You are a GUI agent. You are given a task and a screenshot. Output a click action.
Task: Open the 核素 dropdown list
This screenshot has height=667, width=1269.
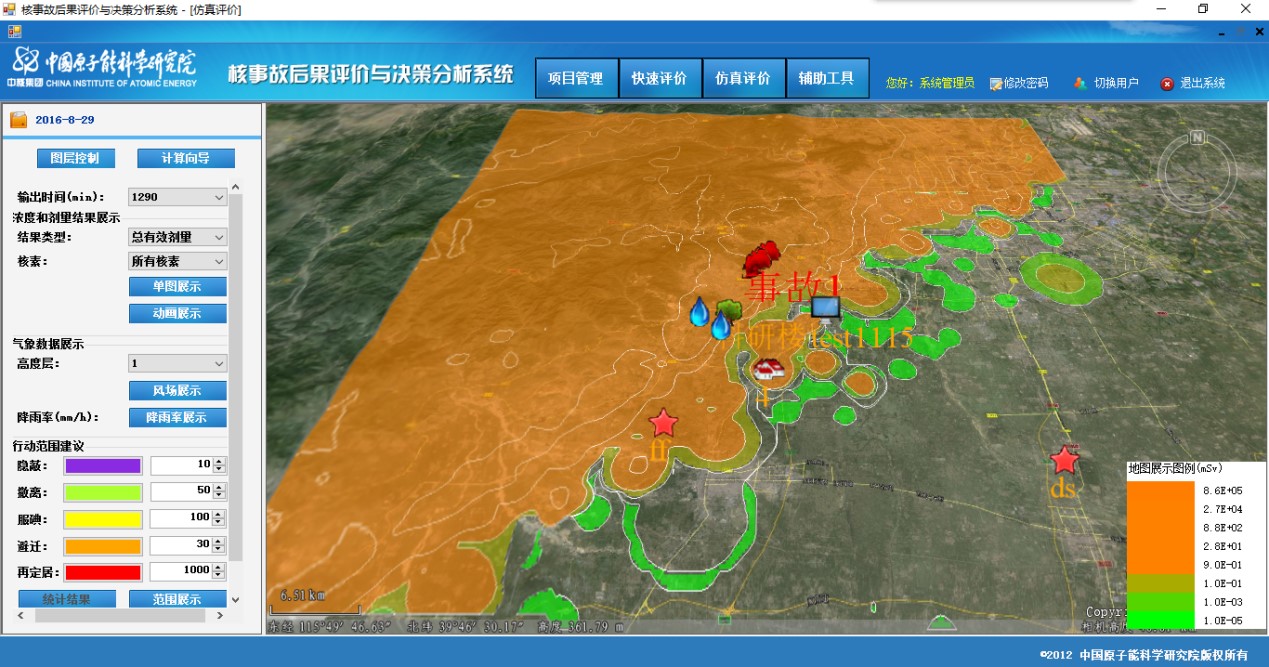[x=177, y=261]
